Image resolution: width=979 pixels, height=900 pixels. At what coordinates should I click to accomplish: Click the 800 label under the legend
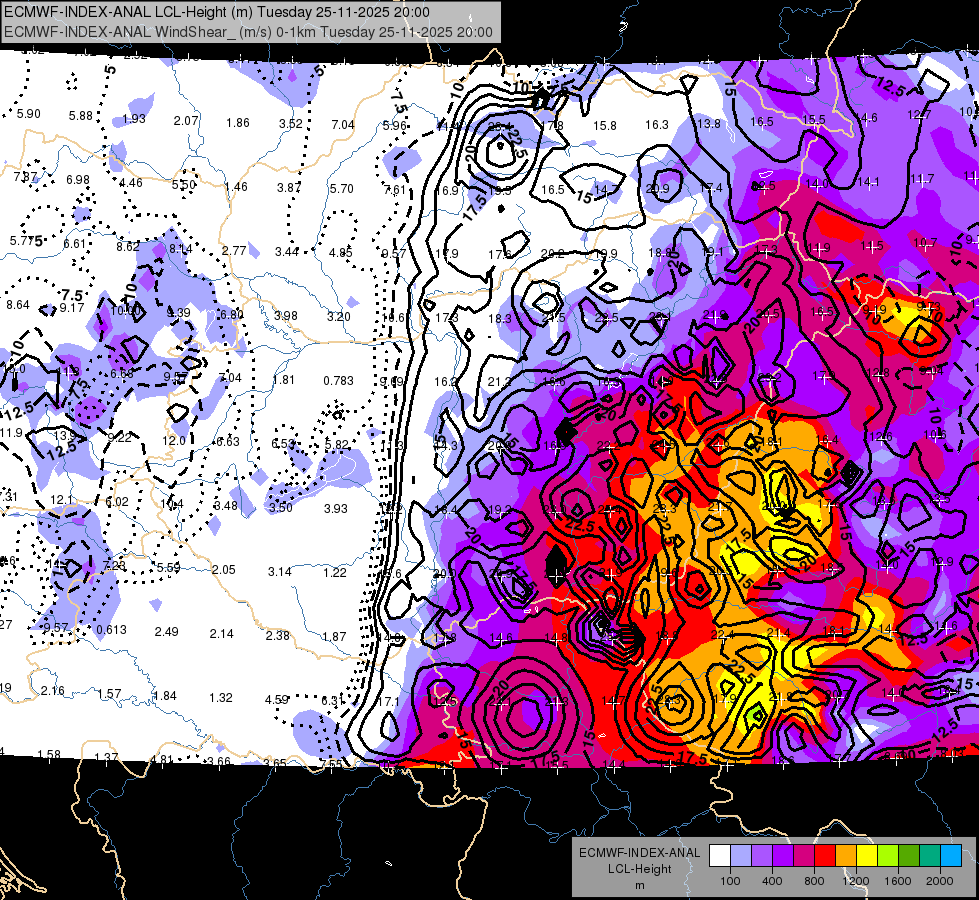[x=814, y=881]
